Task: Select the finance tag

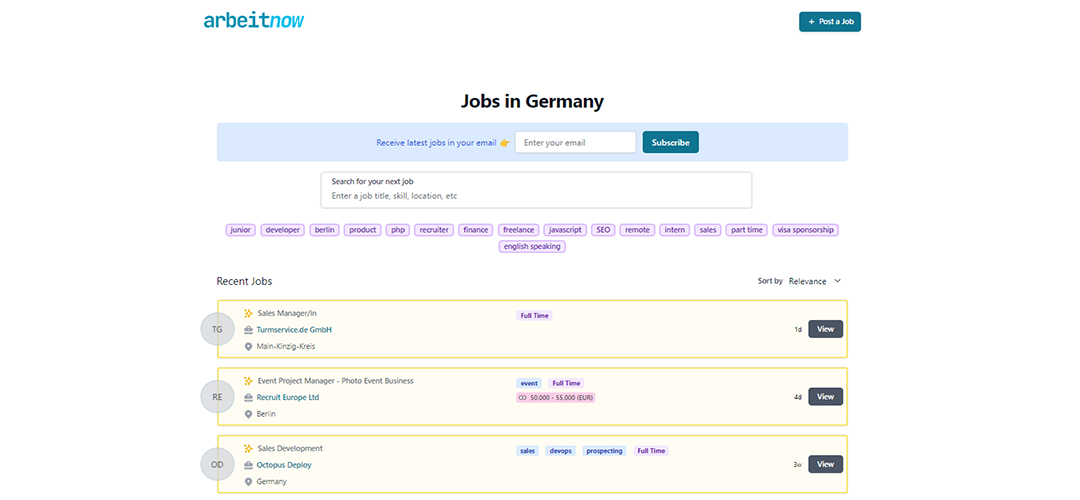Action: tap(476, 230)
